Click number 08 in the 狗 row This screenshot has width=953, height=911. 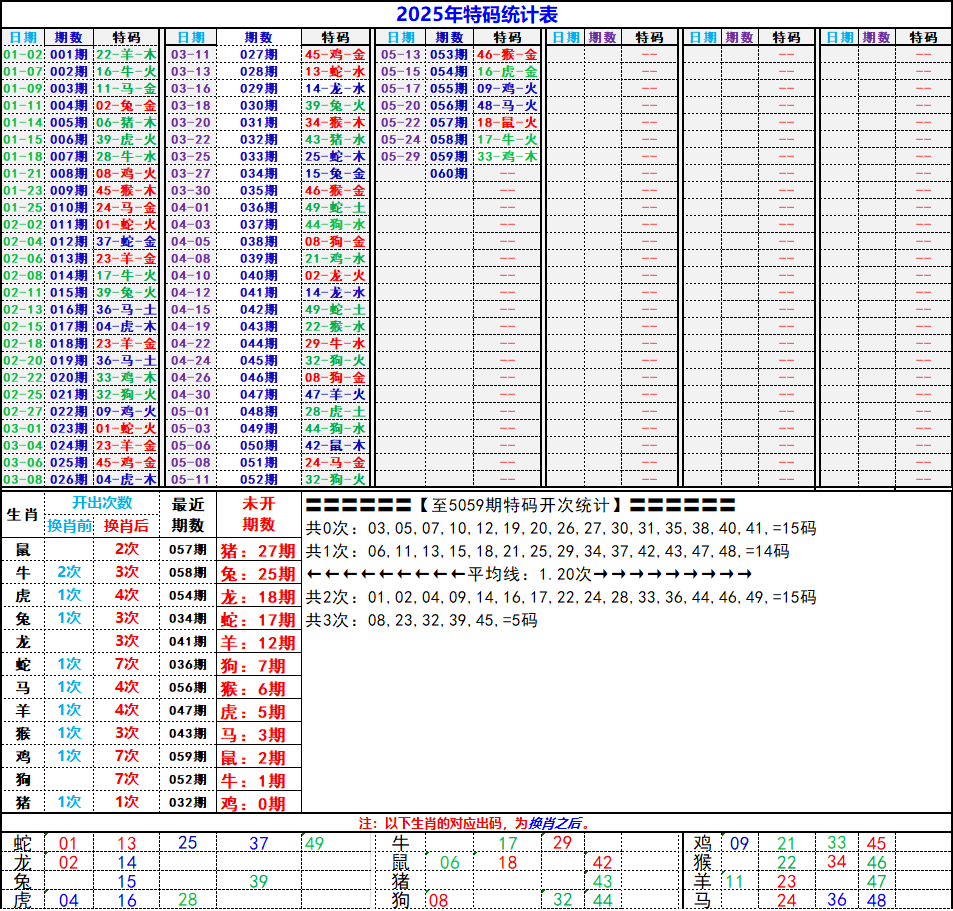[438, 900]
